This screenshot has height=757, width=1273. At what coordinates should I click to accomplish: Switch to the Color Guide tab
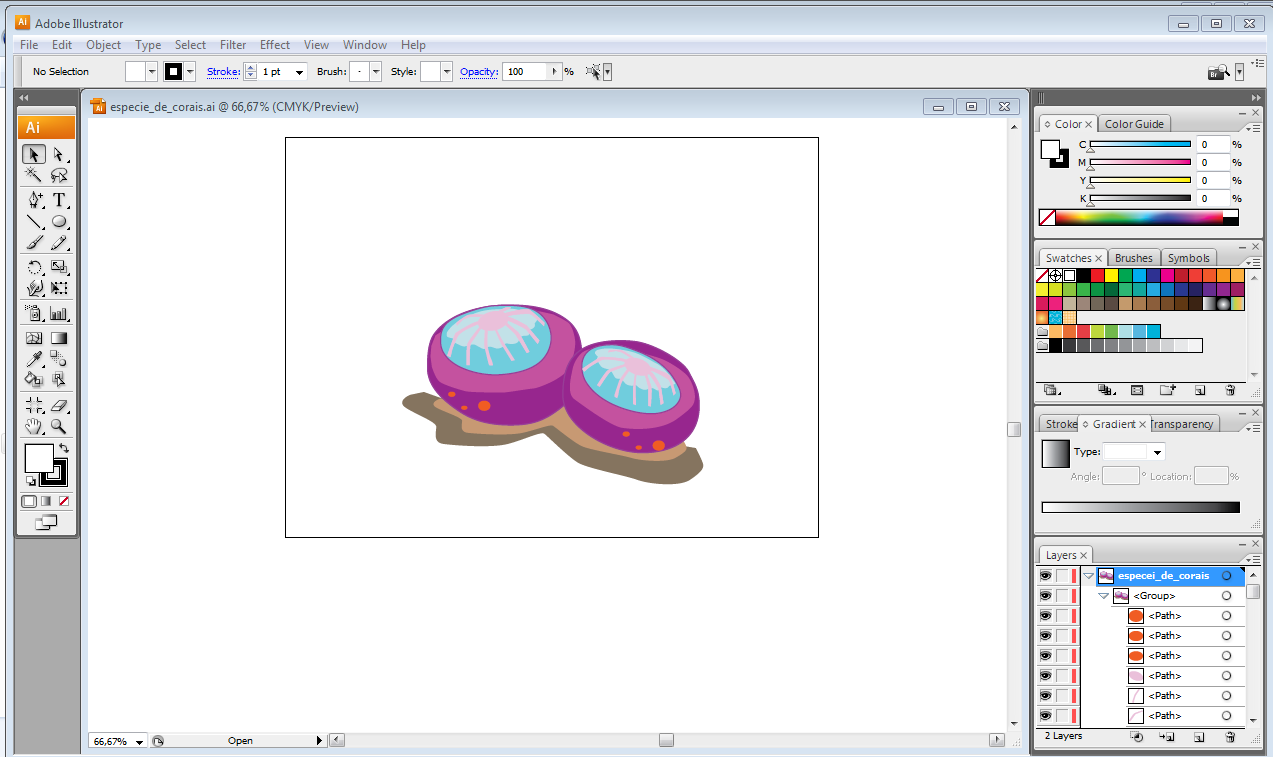pyautogui.click(x=1134, y=124)
